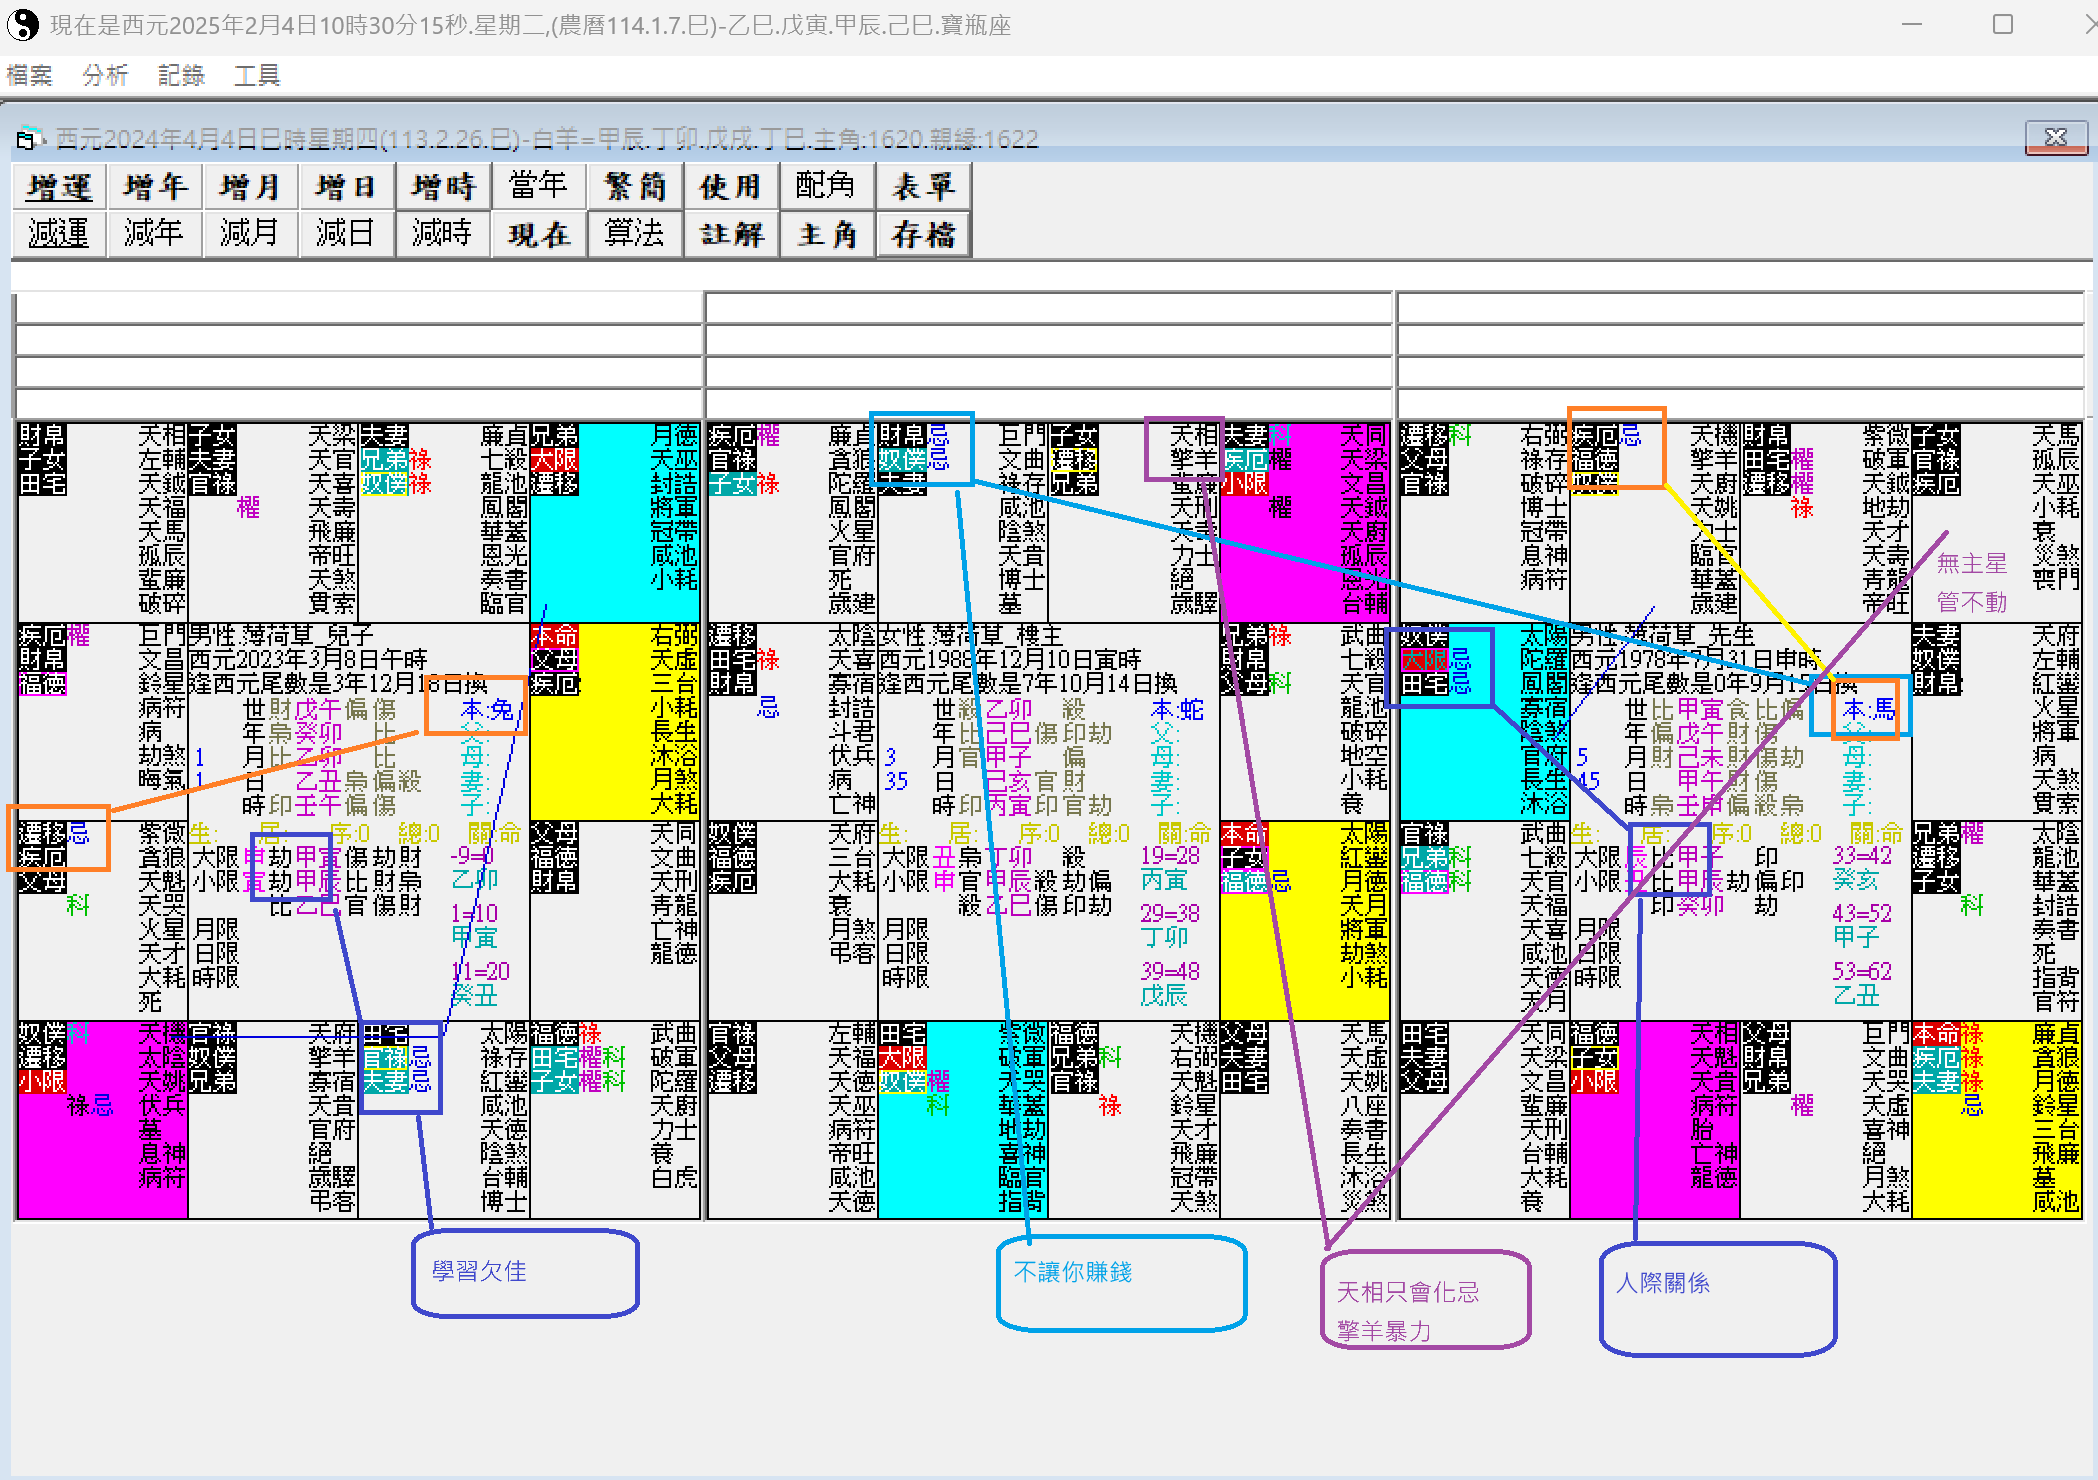Click the 增年 button
Image resolution: width=2098 pixels, height=1480 pixels.
[155, 186]
